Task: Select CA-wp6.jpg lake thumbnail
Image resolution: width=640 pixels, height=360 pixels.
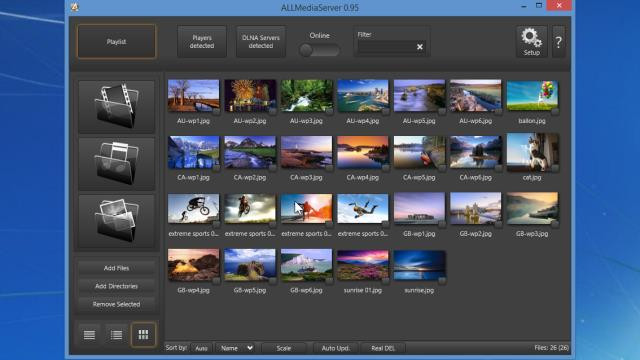Action: 476,152
